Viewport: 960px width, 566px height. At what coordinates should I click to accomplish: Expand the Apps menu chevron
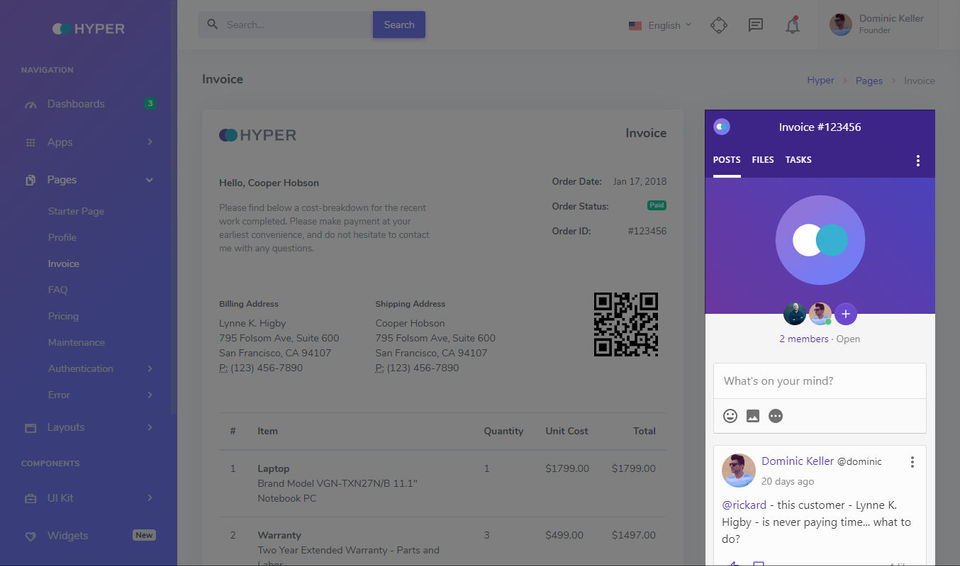point(150,142)
